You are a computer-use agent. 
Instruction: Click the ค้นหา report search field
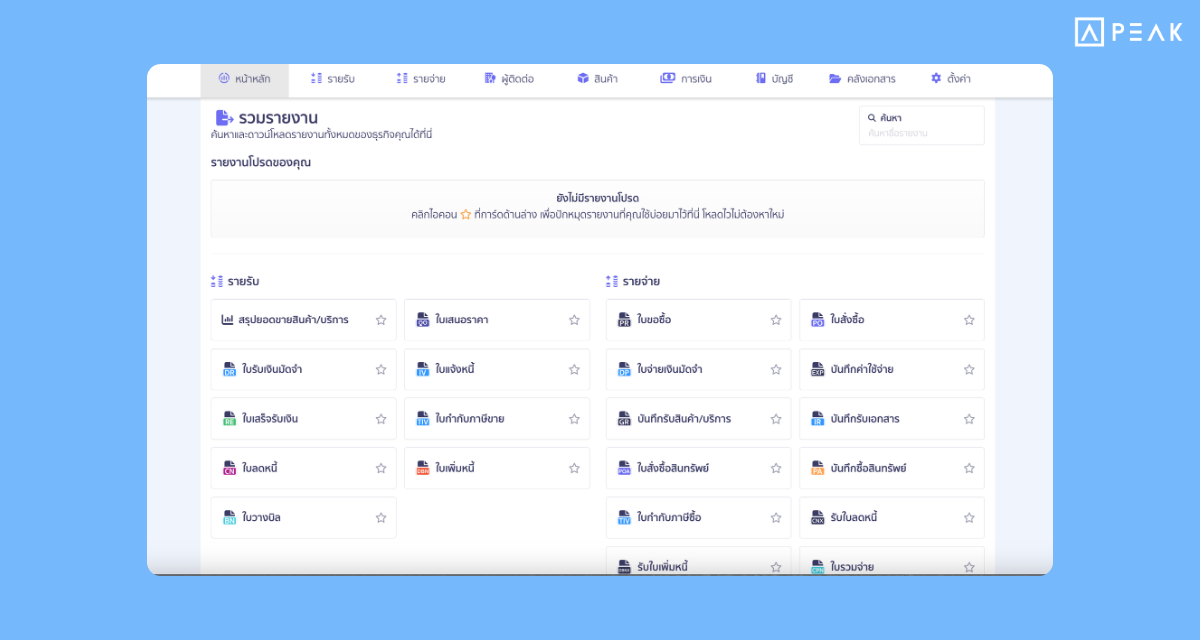pos(921,133)
